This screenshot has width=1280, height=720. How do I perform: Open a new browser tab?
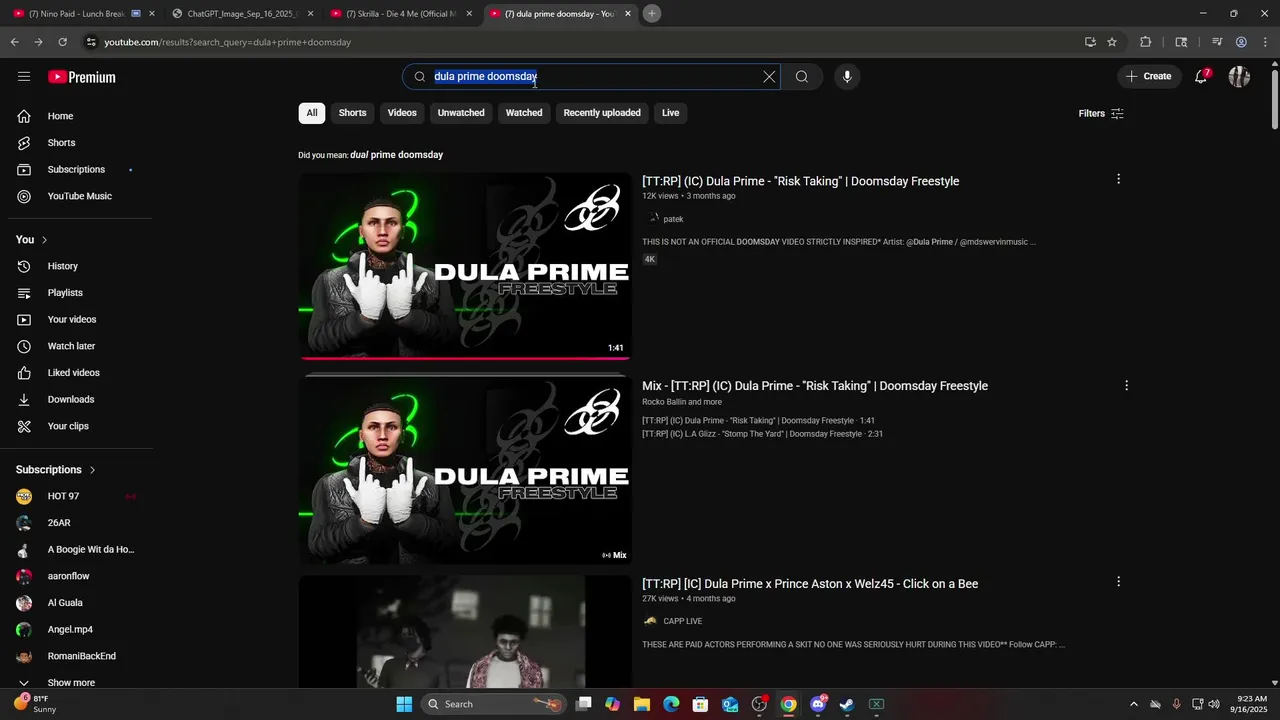(x=652, y=14)
